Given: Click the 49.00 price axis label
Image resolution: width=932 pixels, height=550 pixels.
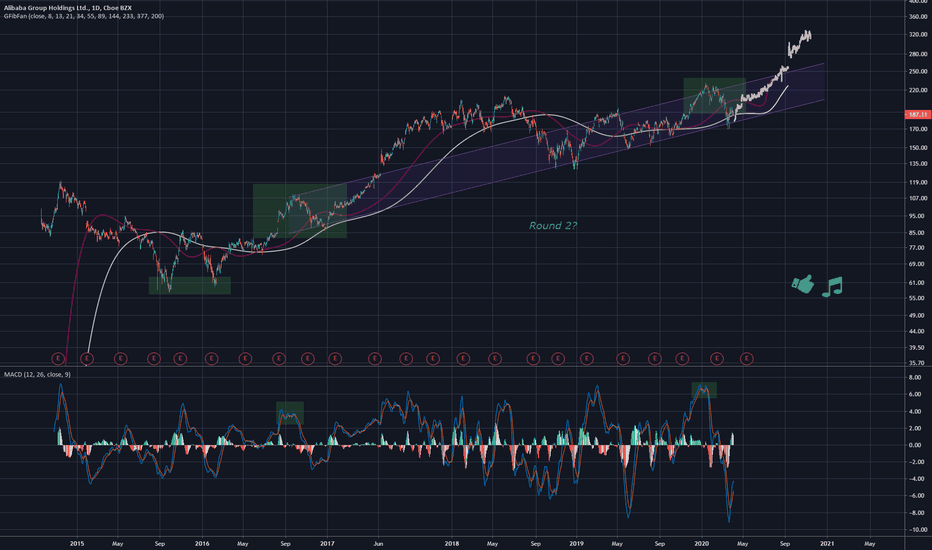Looking at the screenshot, I should point(917,316).
